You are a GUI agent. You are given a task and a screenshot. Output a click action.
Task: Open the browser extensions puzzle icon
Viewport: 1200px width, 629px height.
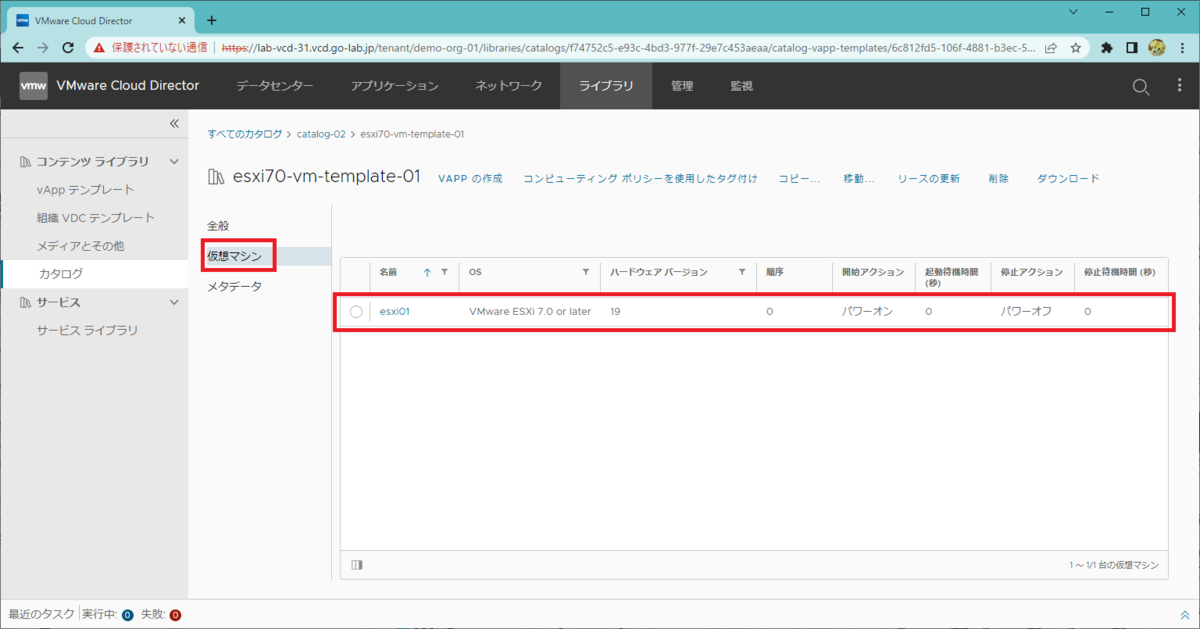pyautogui.click(x=1107, y=47)
